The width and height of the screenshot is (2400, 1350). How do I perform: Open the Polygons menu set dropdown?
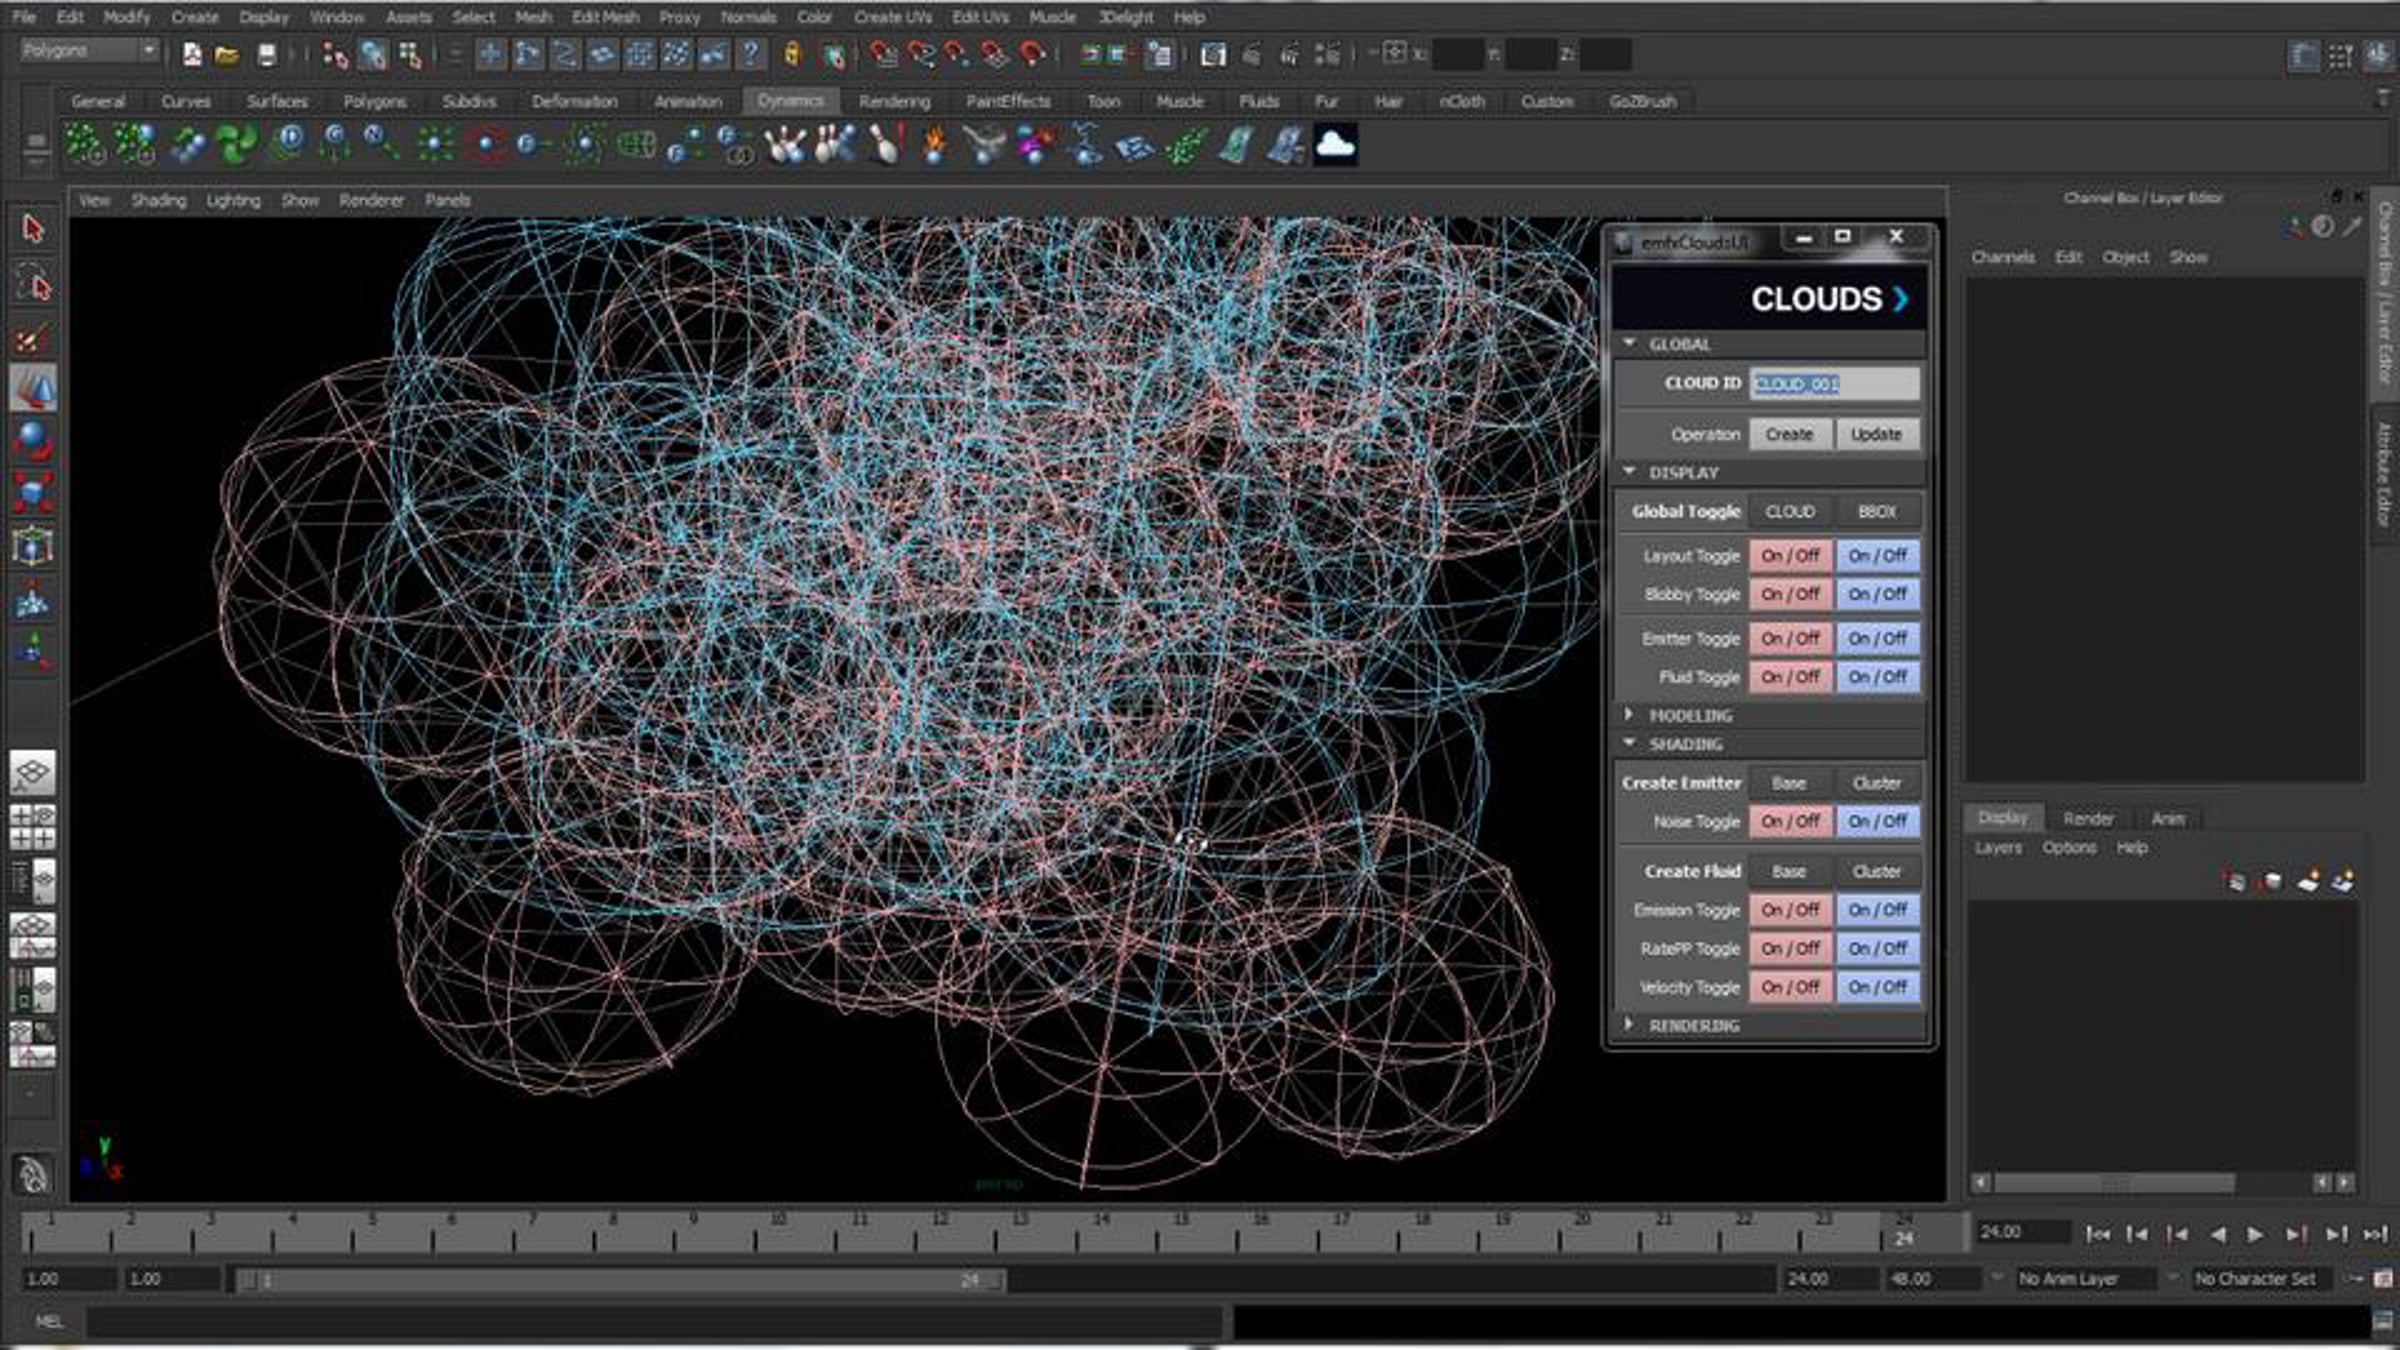point(90,51)
